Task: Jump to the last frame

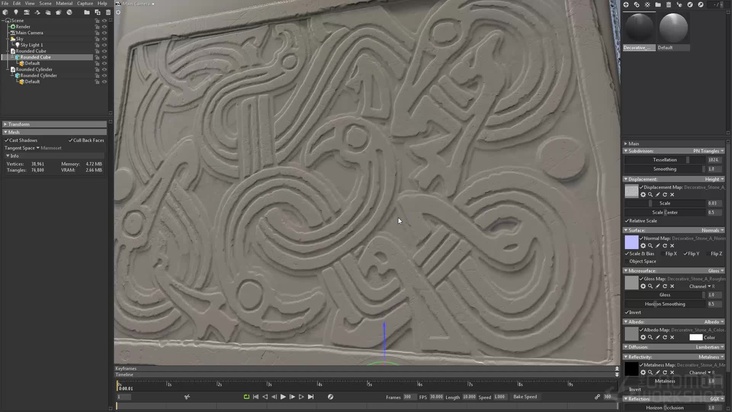Action: [x=311, y=397]
